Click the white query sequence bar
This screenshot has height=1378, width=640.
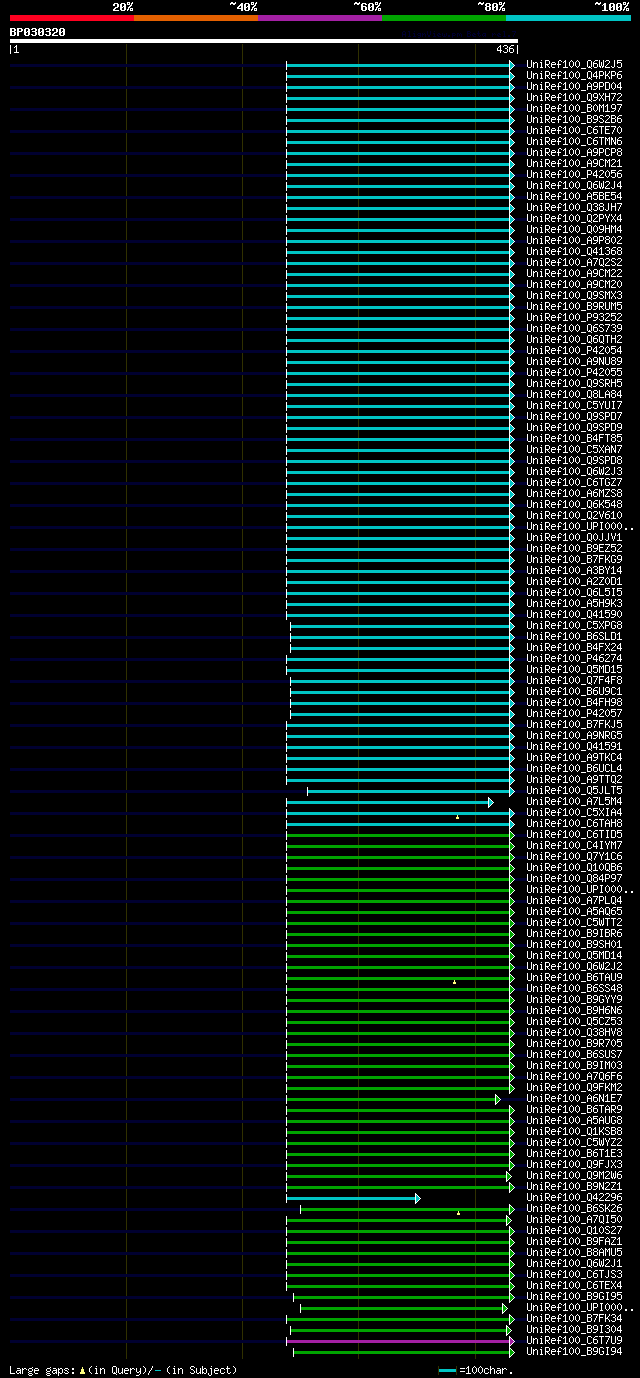(x=264, y=41)
